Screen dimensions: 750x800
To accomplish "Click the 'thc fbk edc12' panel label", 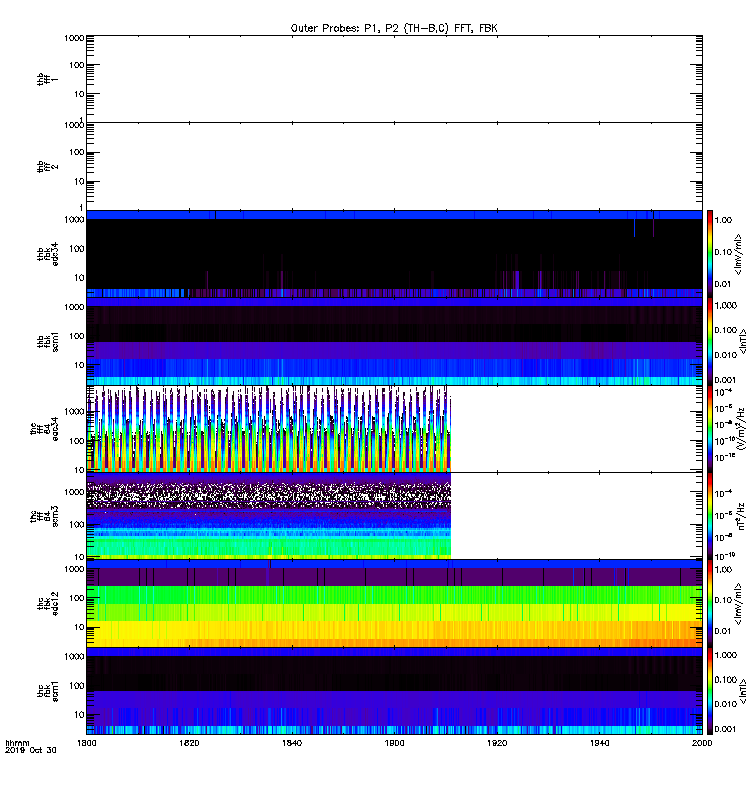I will (47, 603).
